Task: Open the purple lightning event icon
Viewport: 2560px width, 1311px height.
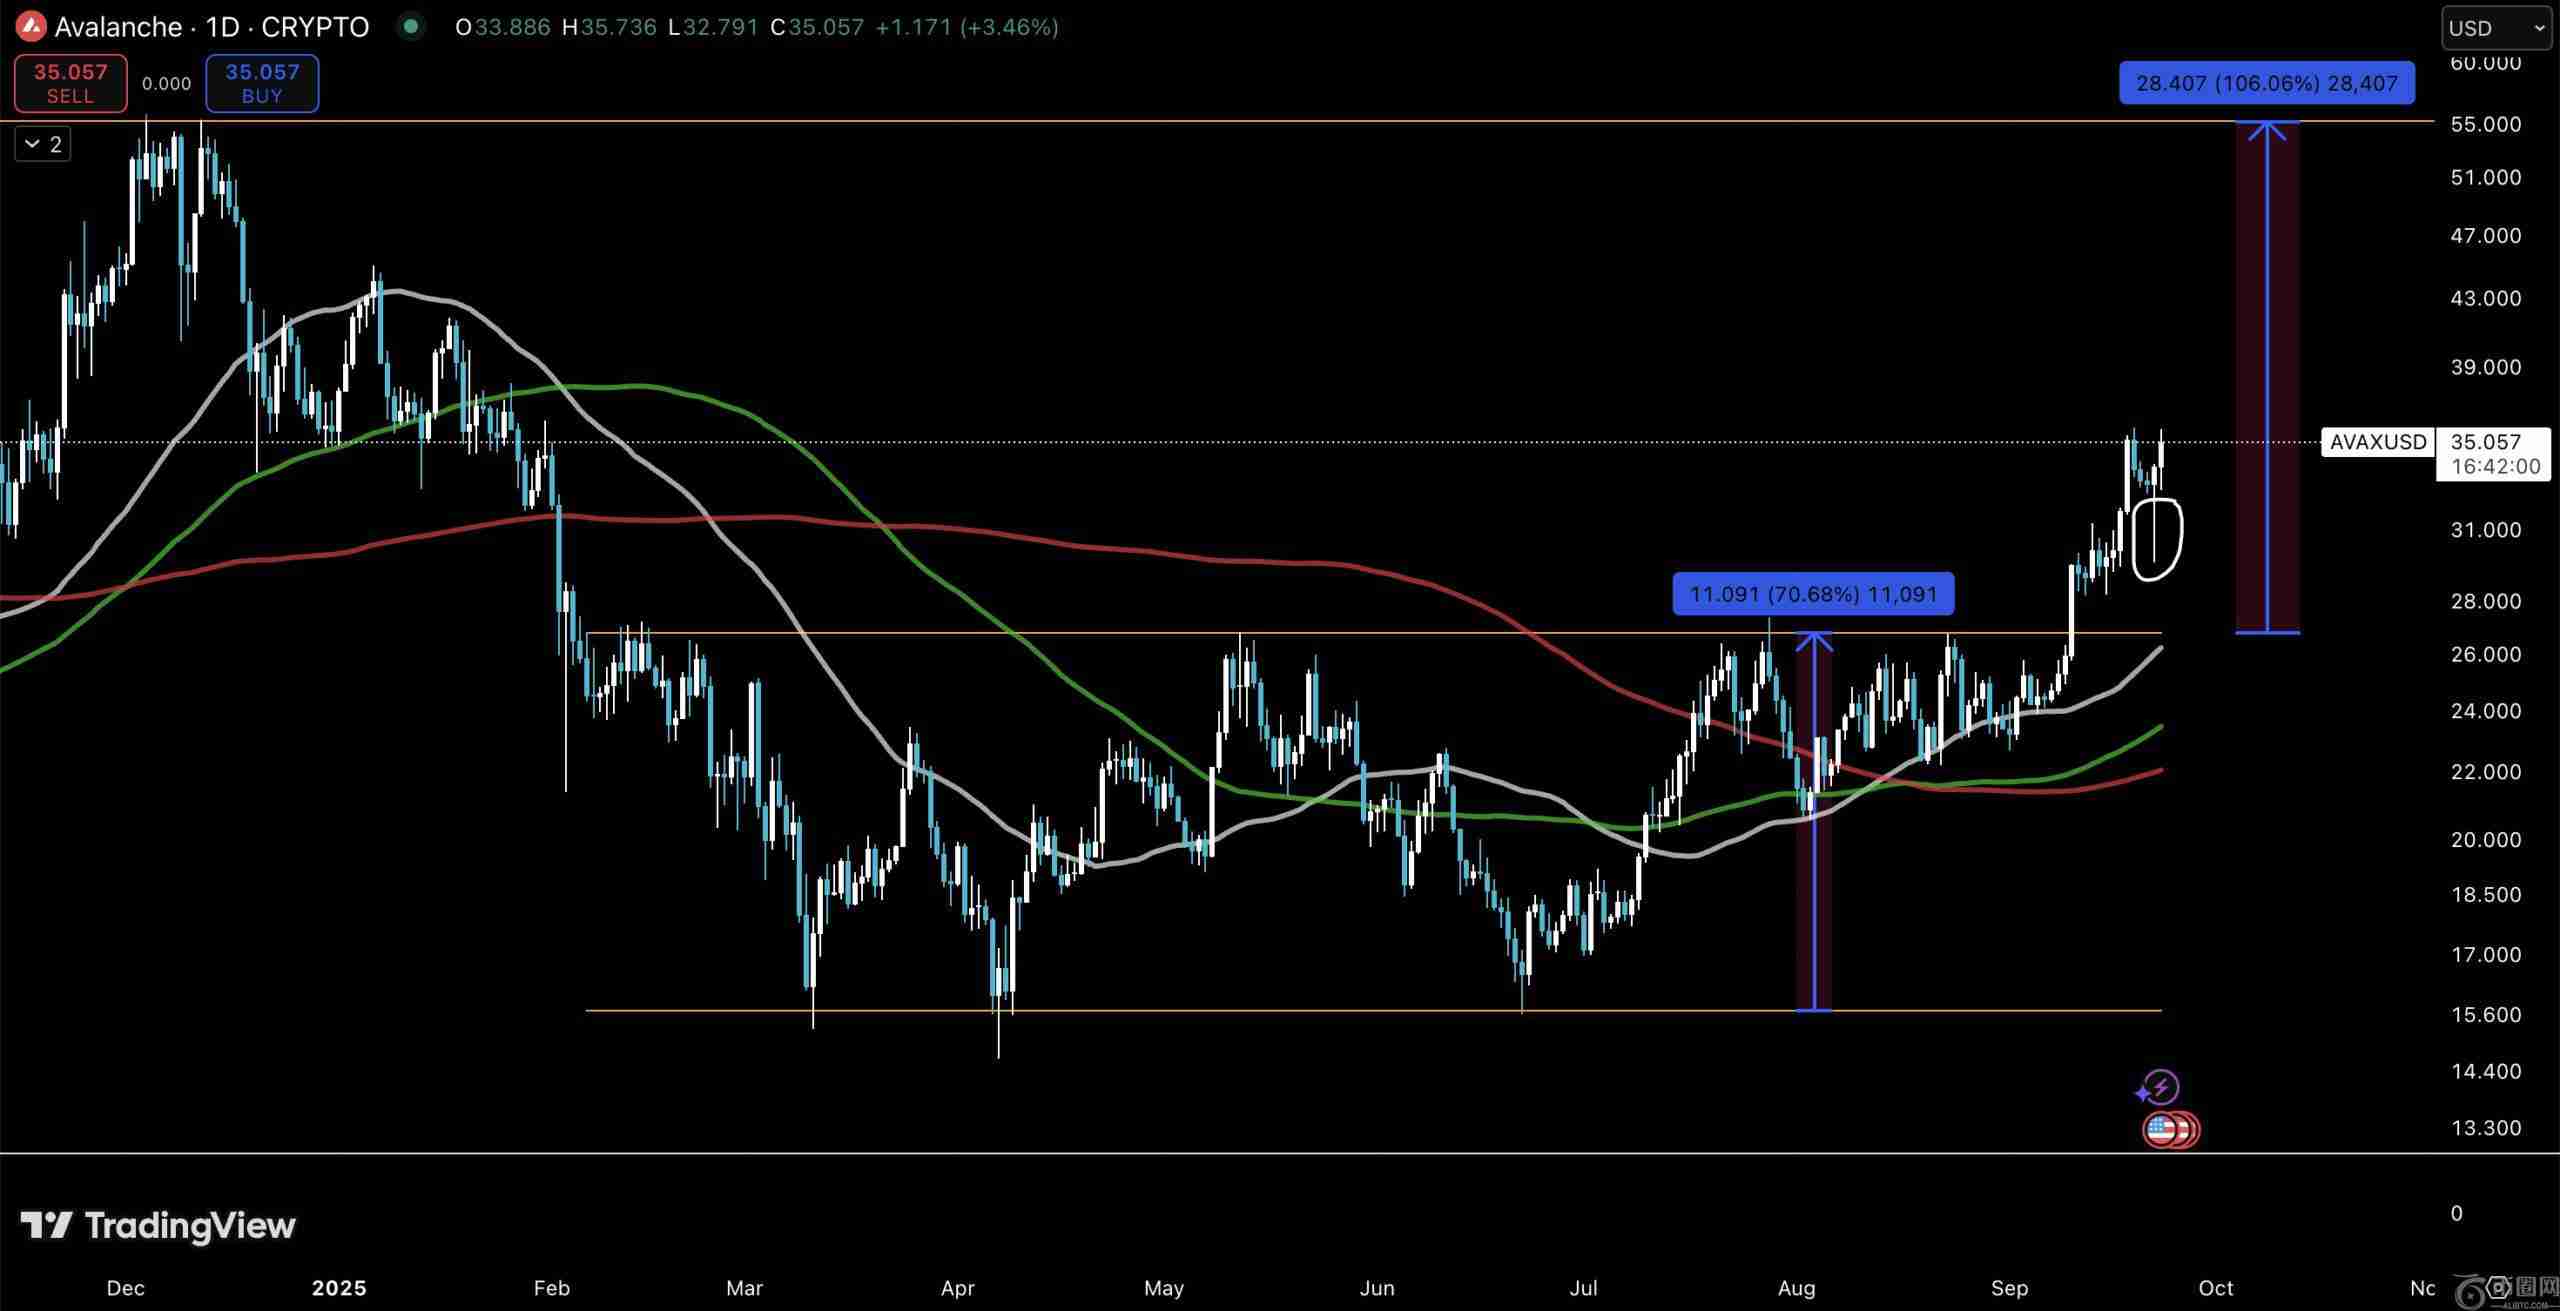Action: pyautogui.click(x=2160, y=1087)
